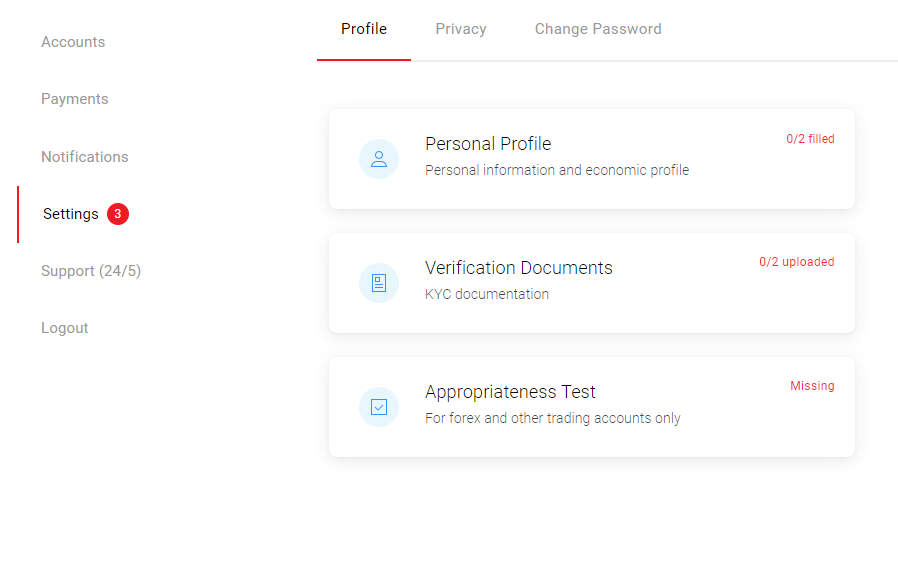Open the Verification Documents title
This screenshot has width=898, height=561.
coord(519,268)
